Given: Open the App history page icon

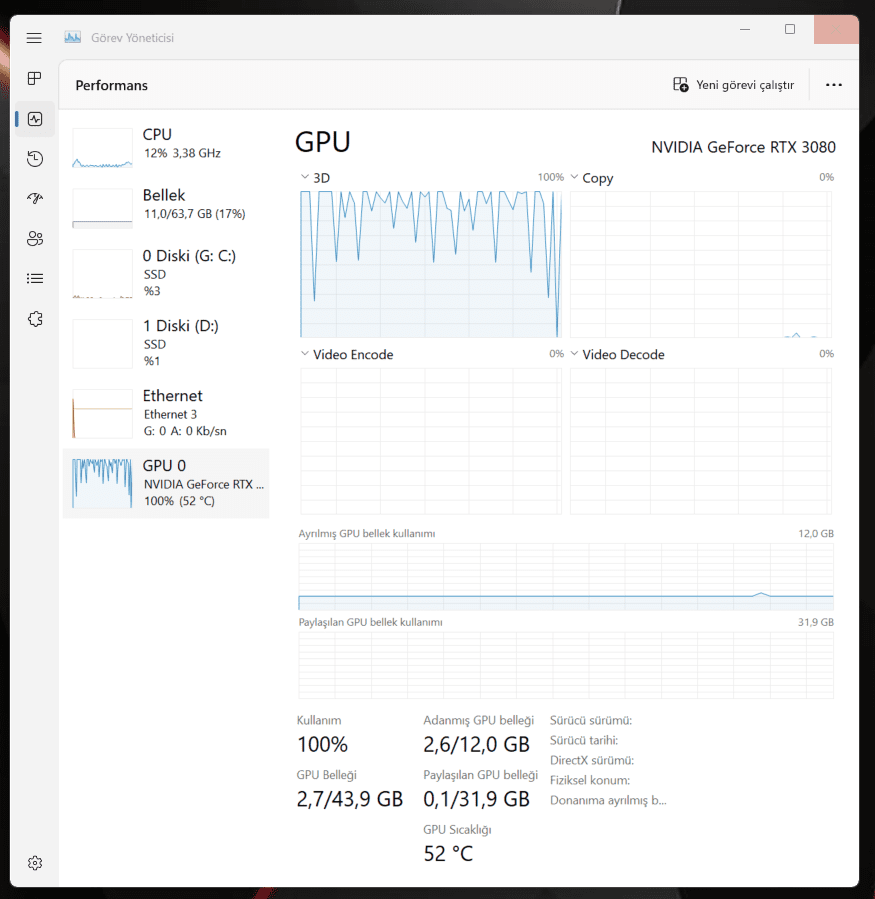Looking at the screenshot, I should [x=35, y=159].
